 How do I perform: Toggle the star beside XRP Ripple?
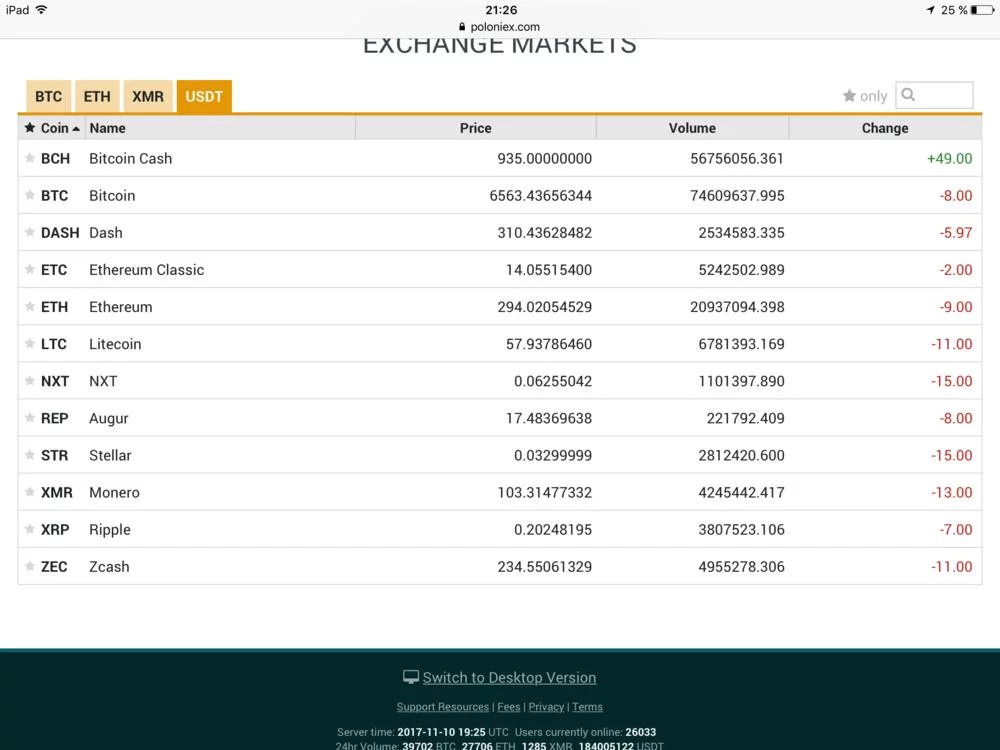click(29, 529)
